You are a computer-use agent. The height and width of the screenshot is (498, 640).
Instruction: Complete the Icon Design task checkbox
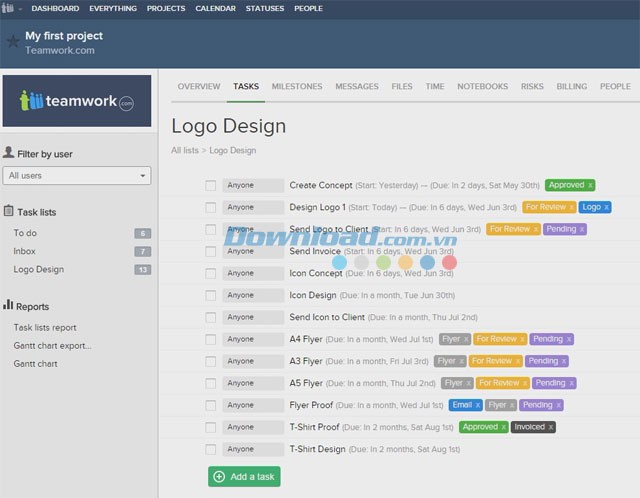[x=211, y=296]
